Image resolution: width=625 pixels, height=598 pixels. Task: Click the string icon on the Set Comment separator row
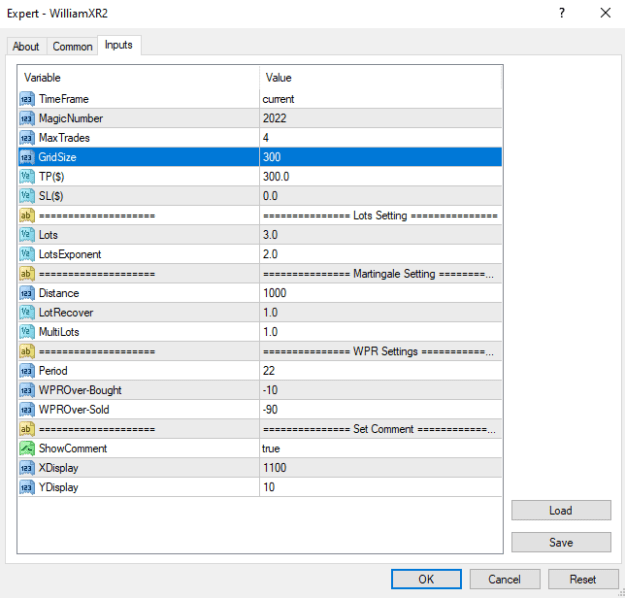(x=27, y=429)
